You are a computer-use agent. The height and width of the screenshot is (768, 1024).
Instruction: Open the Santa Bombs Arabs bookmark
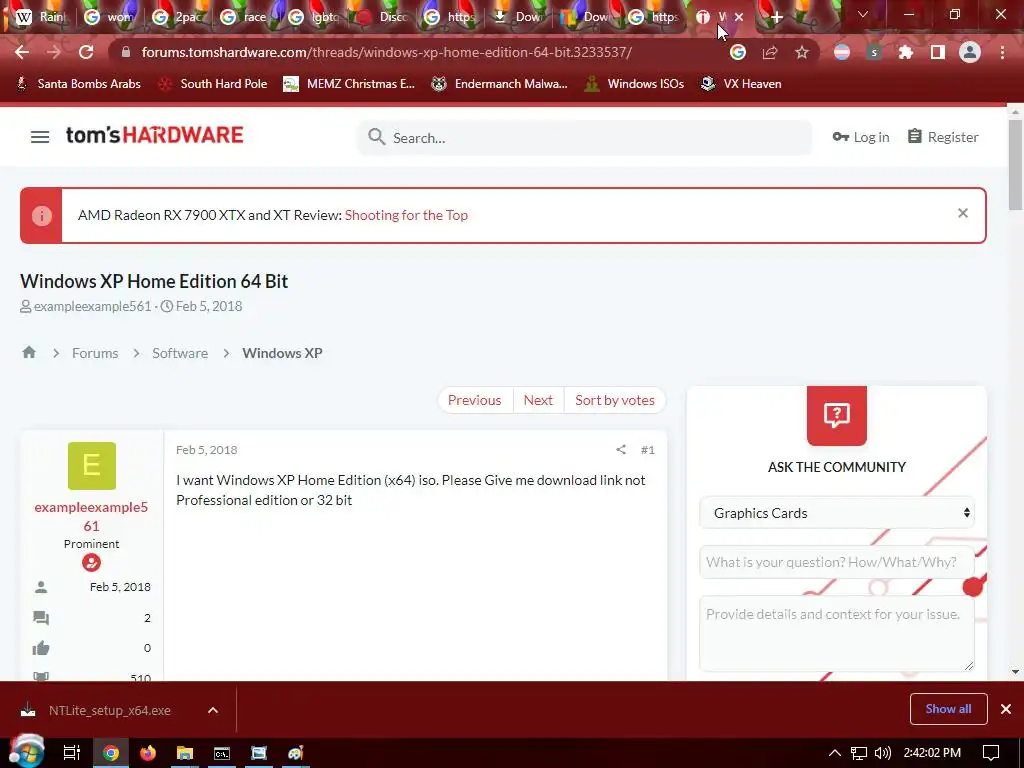[x=78, y=84]
